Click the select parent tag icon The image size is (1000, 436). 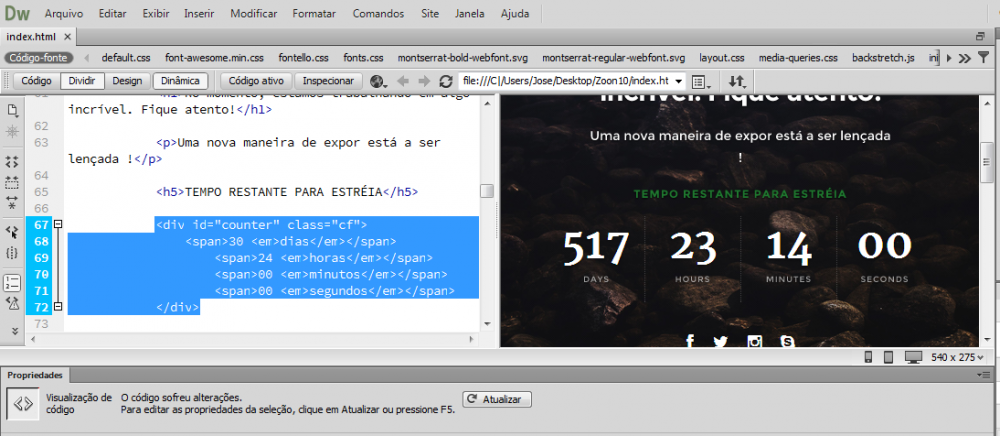(x=12, y=231)
